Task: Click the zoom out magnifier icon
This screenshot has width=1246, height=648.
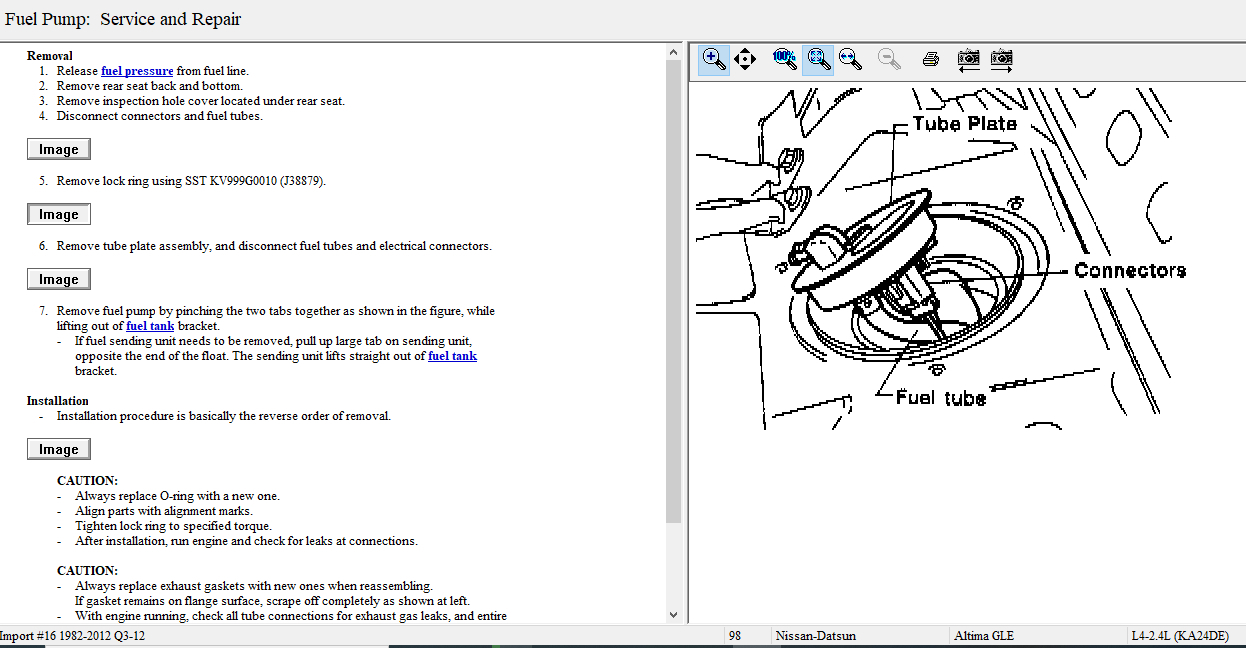Action: pos(889,59)
